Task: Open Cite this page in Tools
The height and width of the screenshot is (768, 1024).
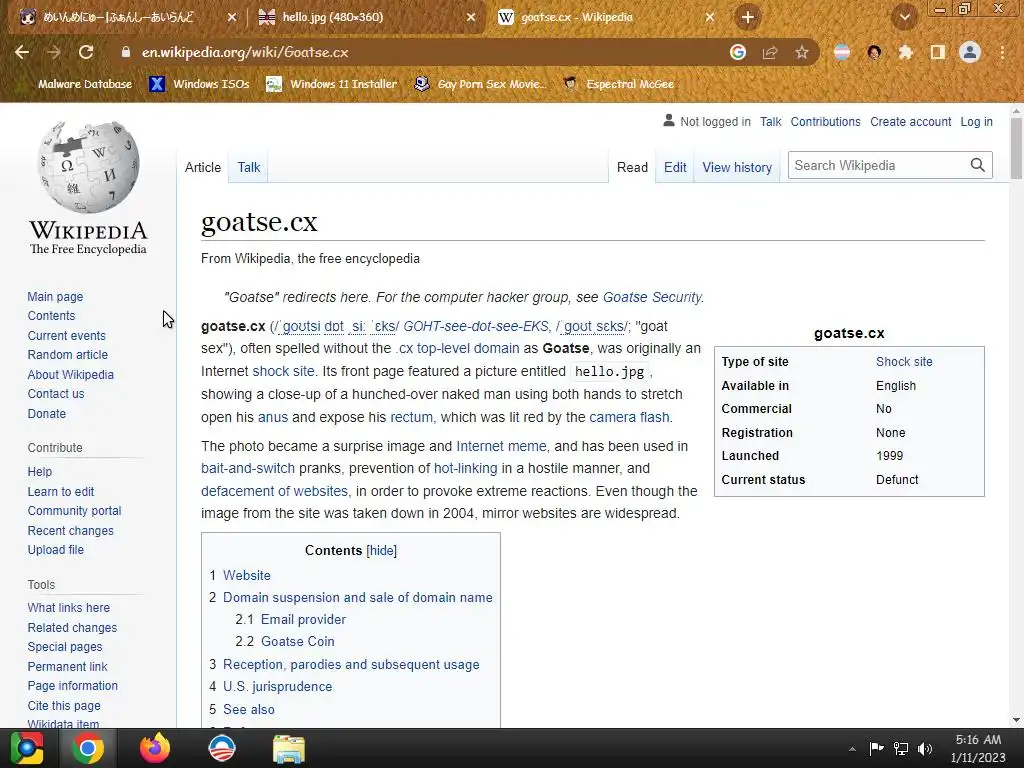Action: tap(63, 705)
